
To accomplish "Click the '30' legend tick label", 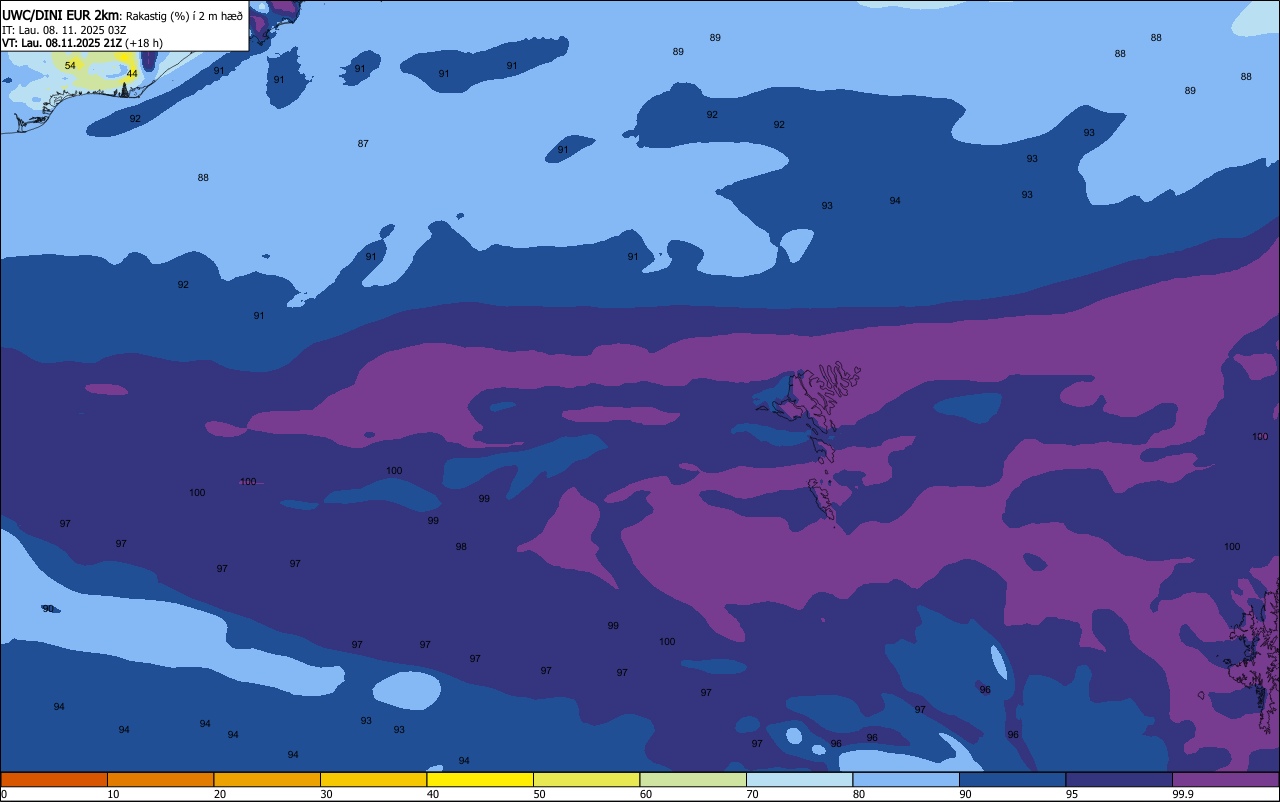I will tap(327, 794).
